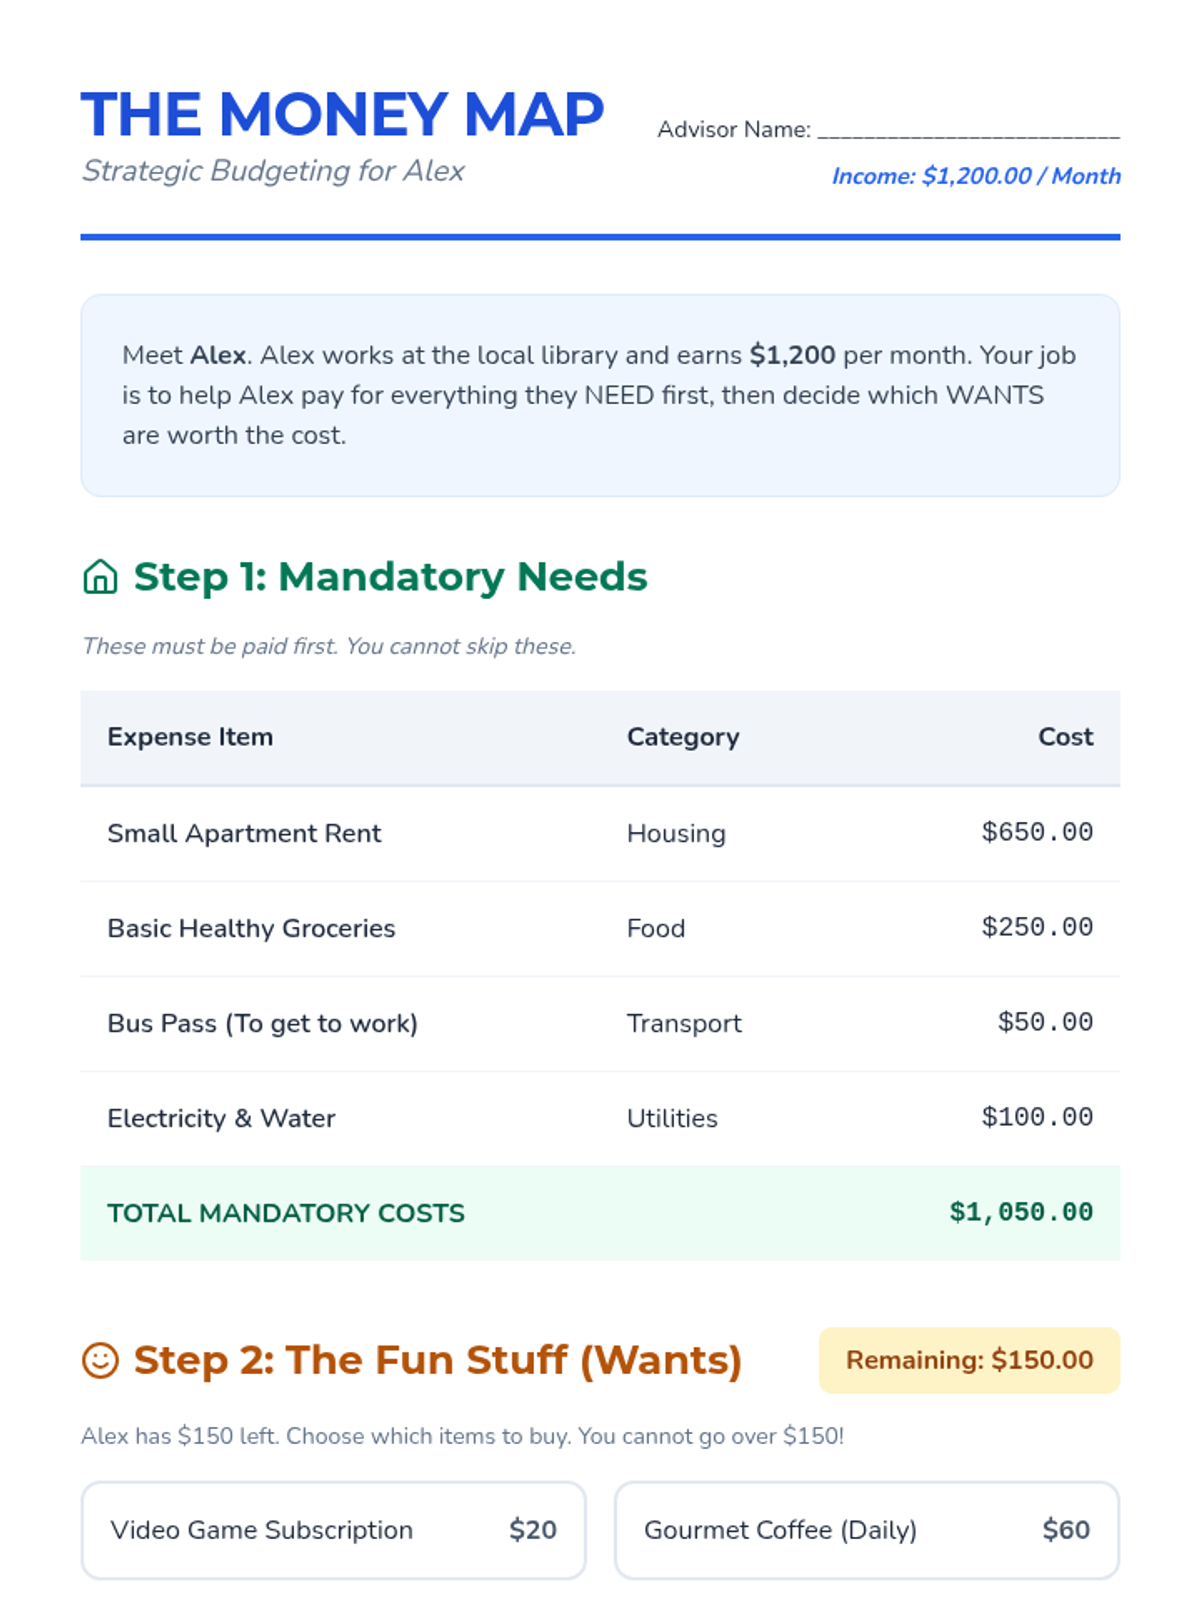Click the Total Mandatory Costs amount

coord(1021,1212)
